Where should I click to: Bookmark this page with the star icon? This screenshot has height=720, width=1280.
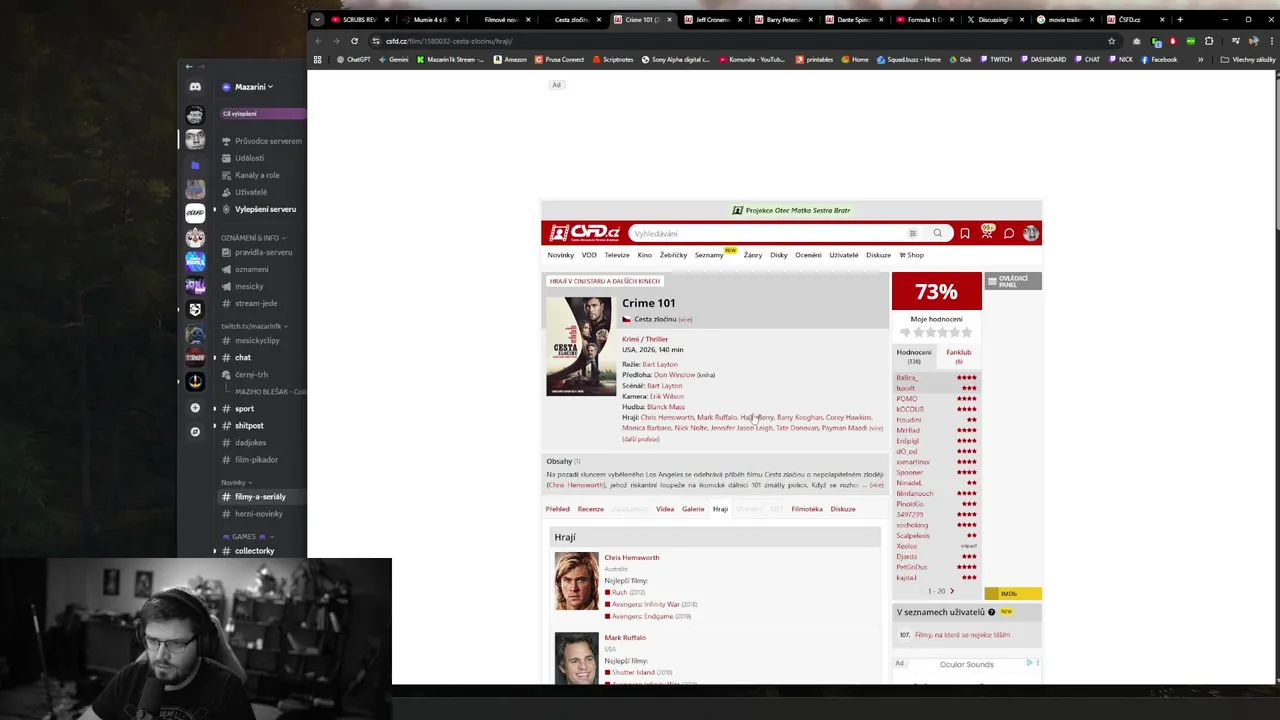click(x=1111, y=41)
